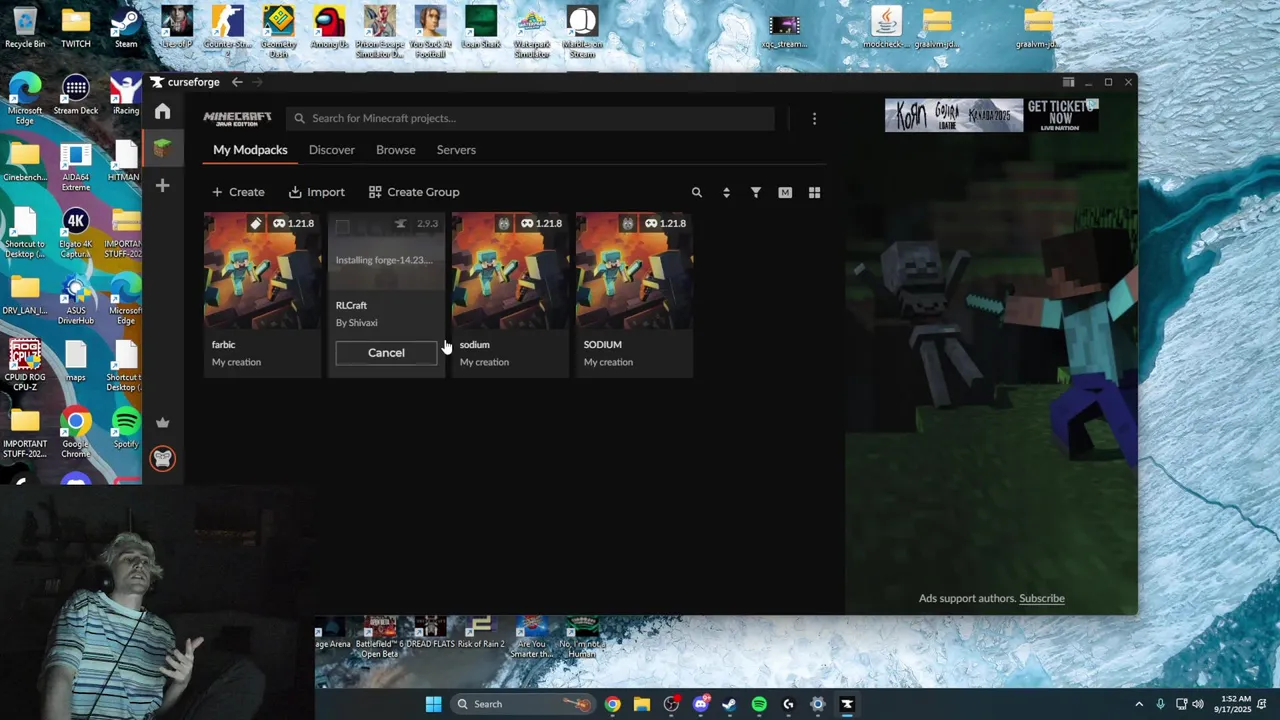Open the modpack filter funnel
This screenshot has width=1280, height=720.
tap(756, 192)
